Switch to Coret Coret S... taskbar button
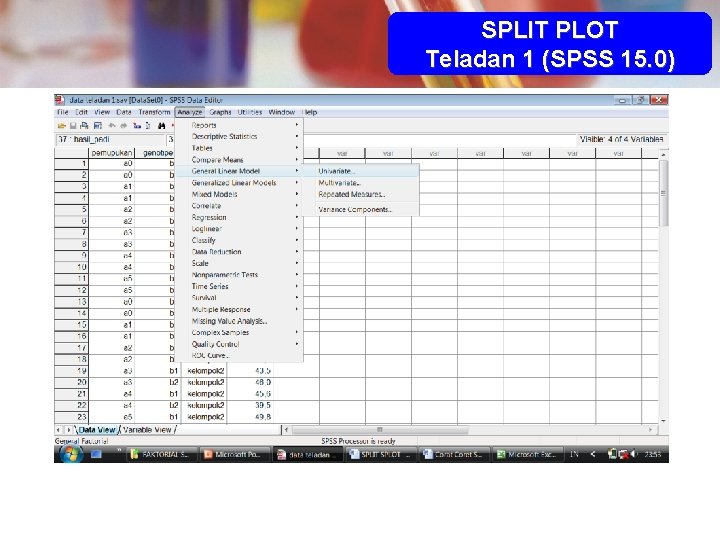Image resolution: width=720 pixels, height=540 pixels. pyautogui.click(x=454, y=454)
